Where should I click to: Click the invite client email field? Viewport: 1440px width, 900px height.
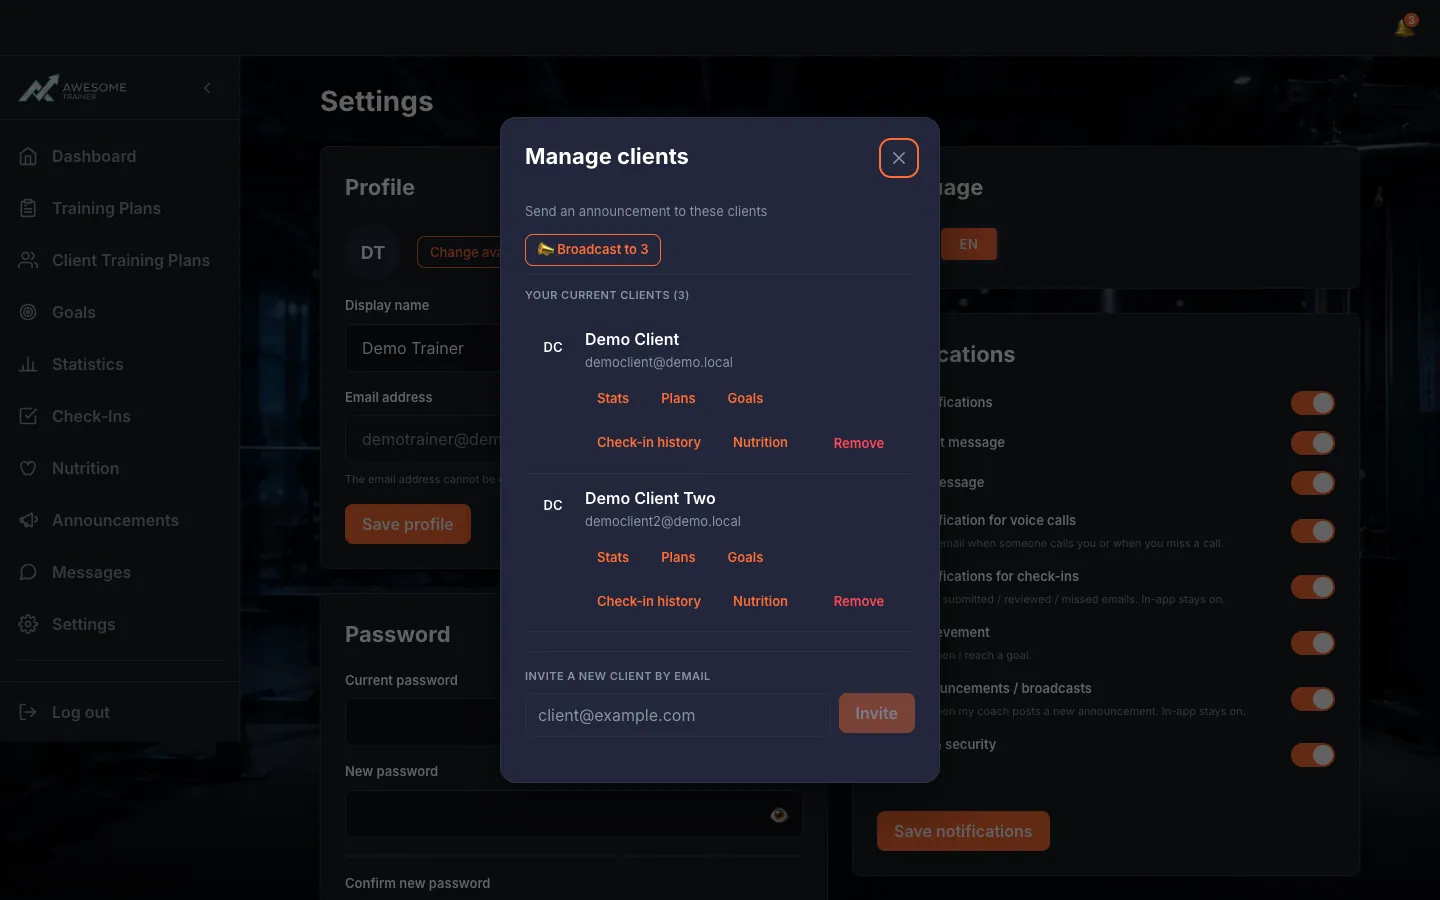point(677,715)
